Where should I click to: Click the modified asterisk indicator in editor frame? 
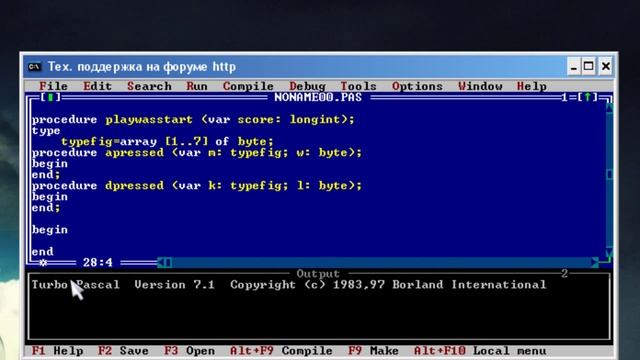point(43,262)
